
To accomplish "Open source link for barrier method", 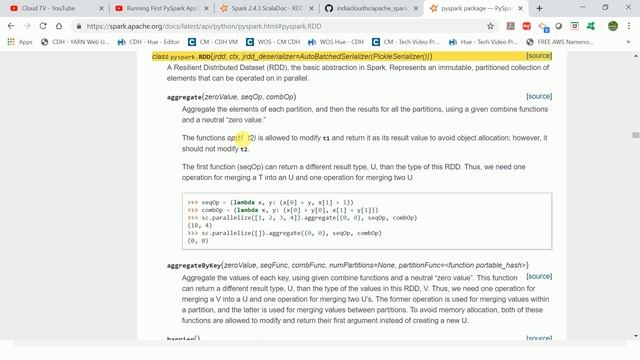I will 539,338.
